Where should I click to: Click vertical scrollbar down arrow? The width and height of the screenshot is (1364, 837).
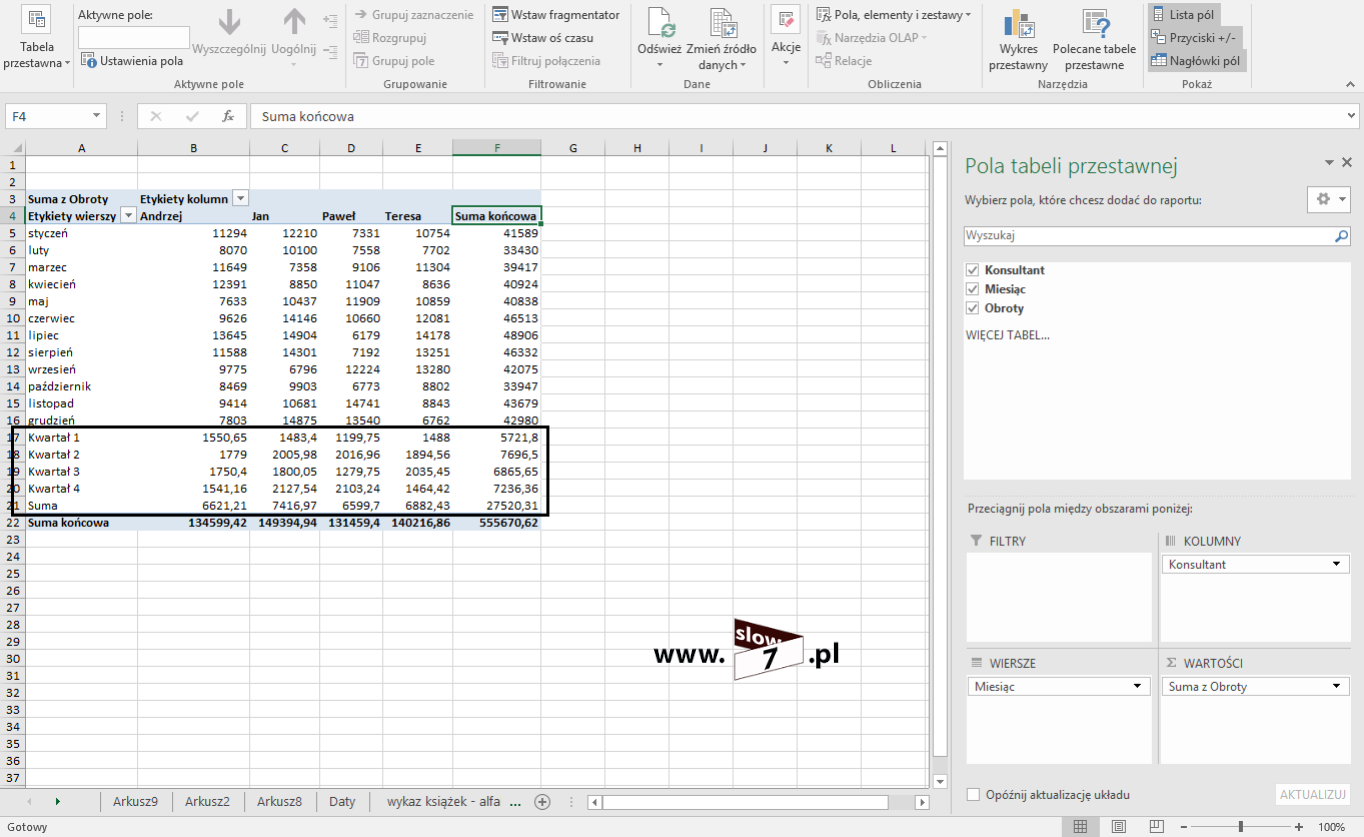pos(940,781)
